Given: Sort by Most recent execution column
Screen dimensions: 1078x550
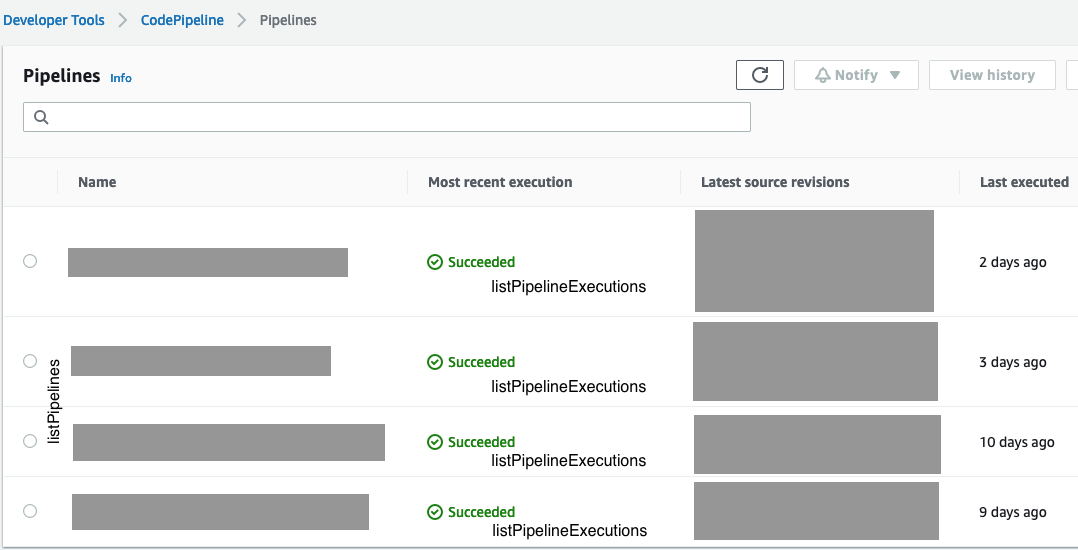Looking at the screenshot, I should 500,182.
